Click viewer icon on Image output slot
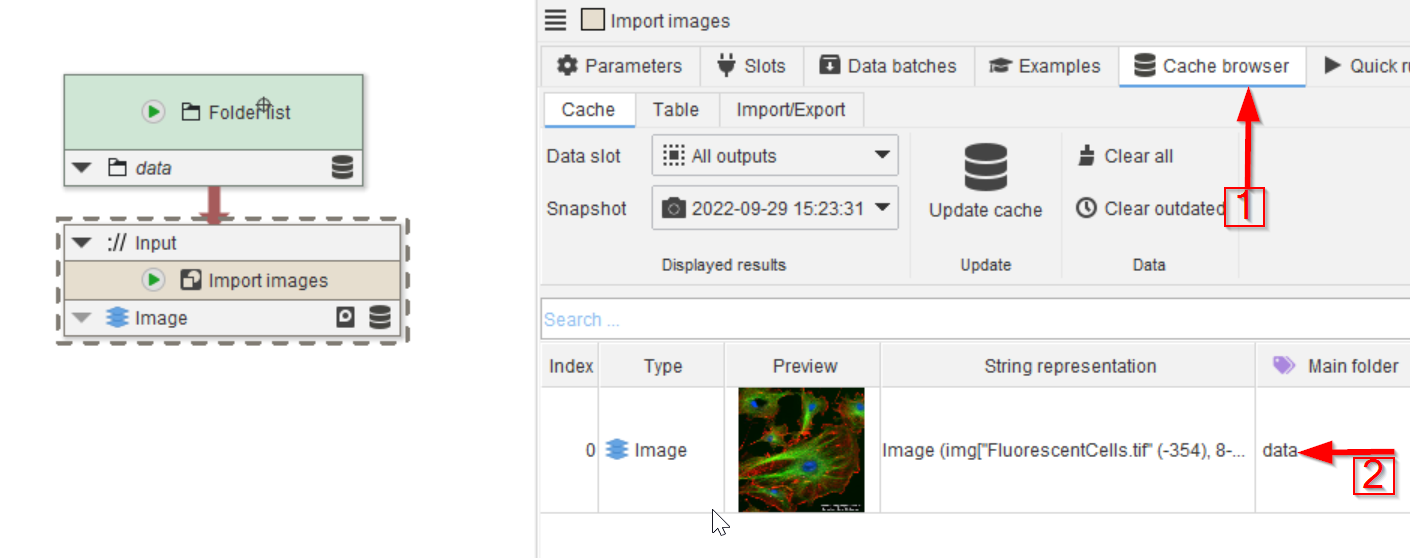 pyautogui.click(x=345, y=318)
